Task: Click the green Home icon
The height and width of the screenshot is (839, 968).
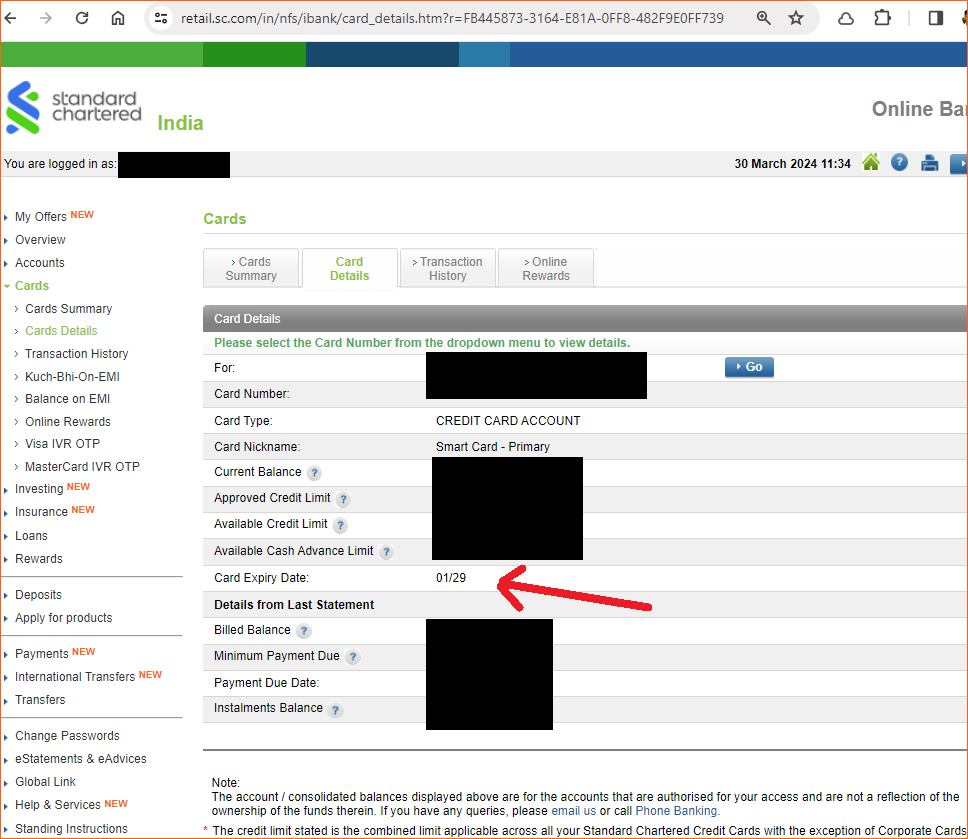Action: [871, 163]
